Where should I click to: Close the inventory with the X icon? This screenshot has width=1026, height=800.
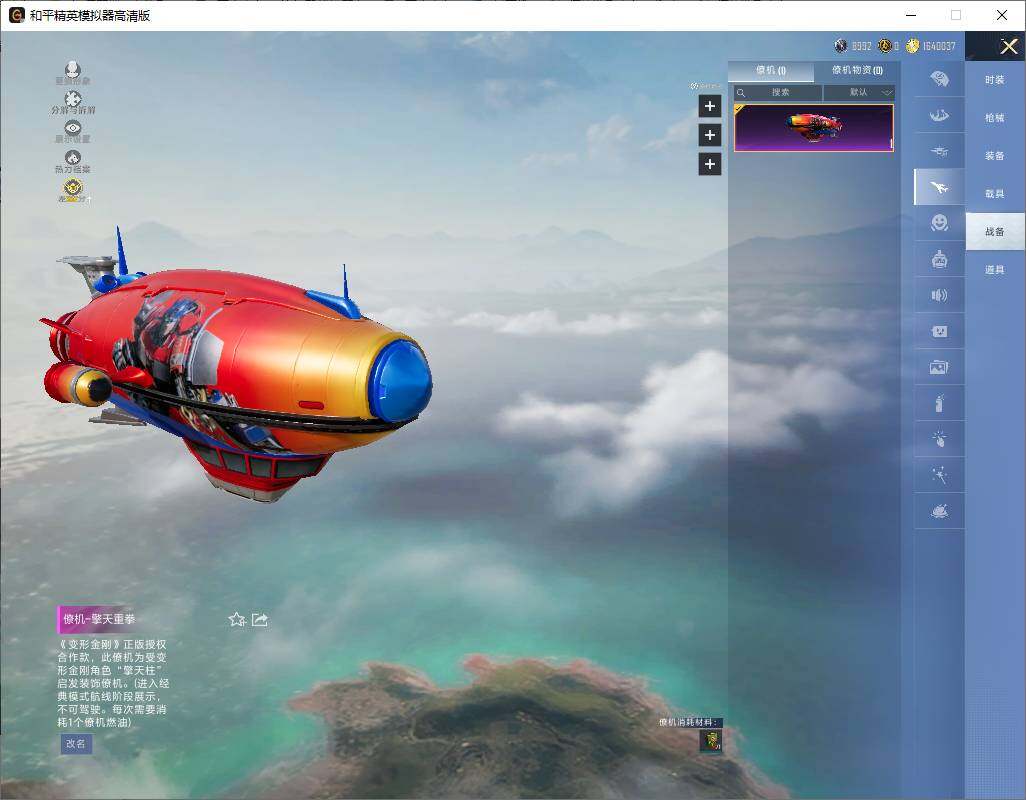point(1008,46)
